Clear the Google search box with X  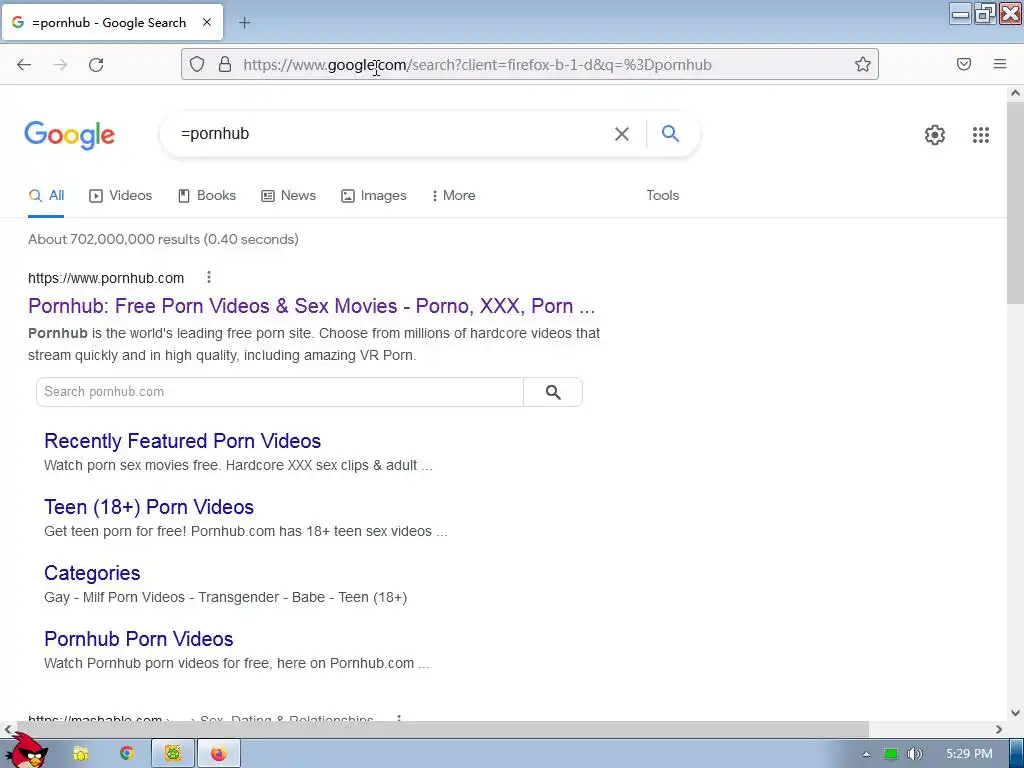[621, 134]
